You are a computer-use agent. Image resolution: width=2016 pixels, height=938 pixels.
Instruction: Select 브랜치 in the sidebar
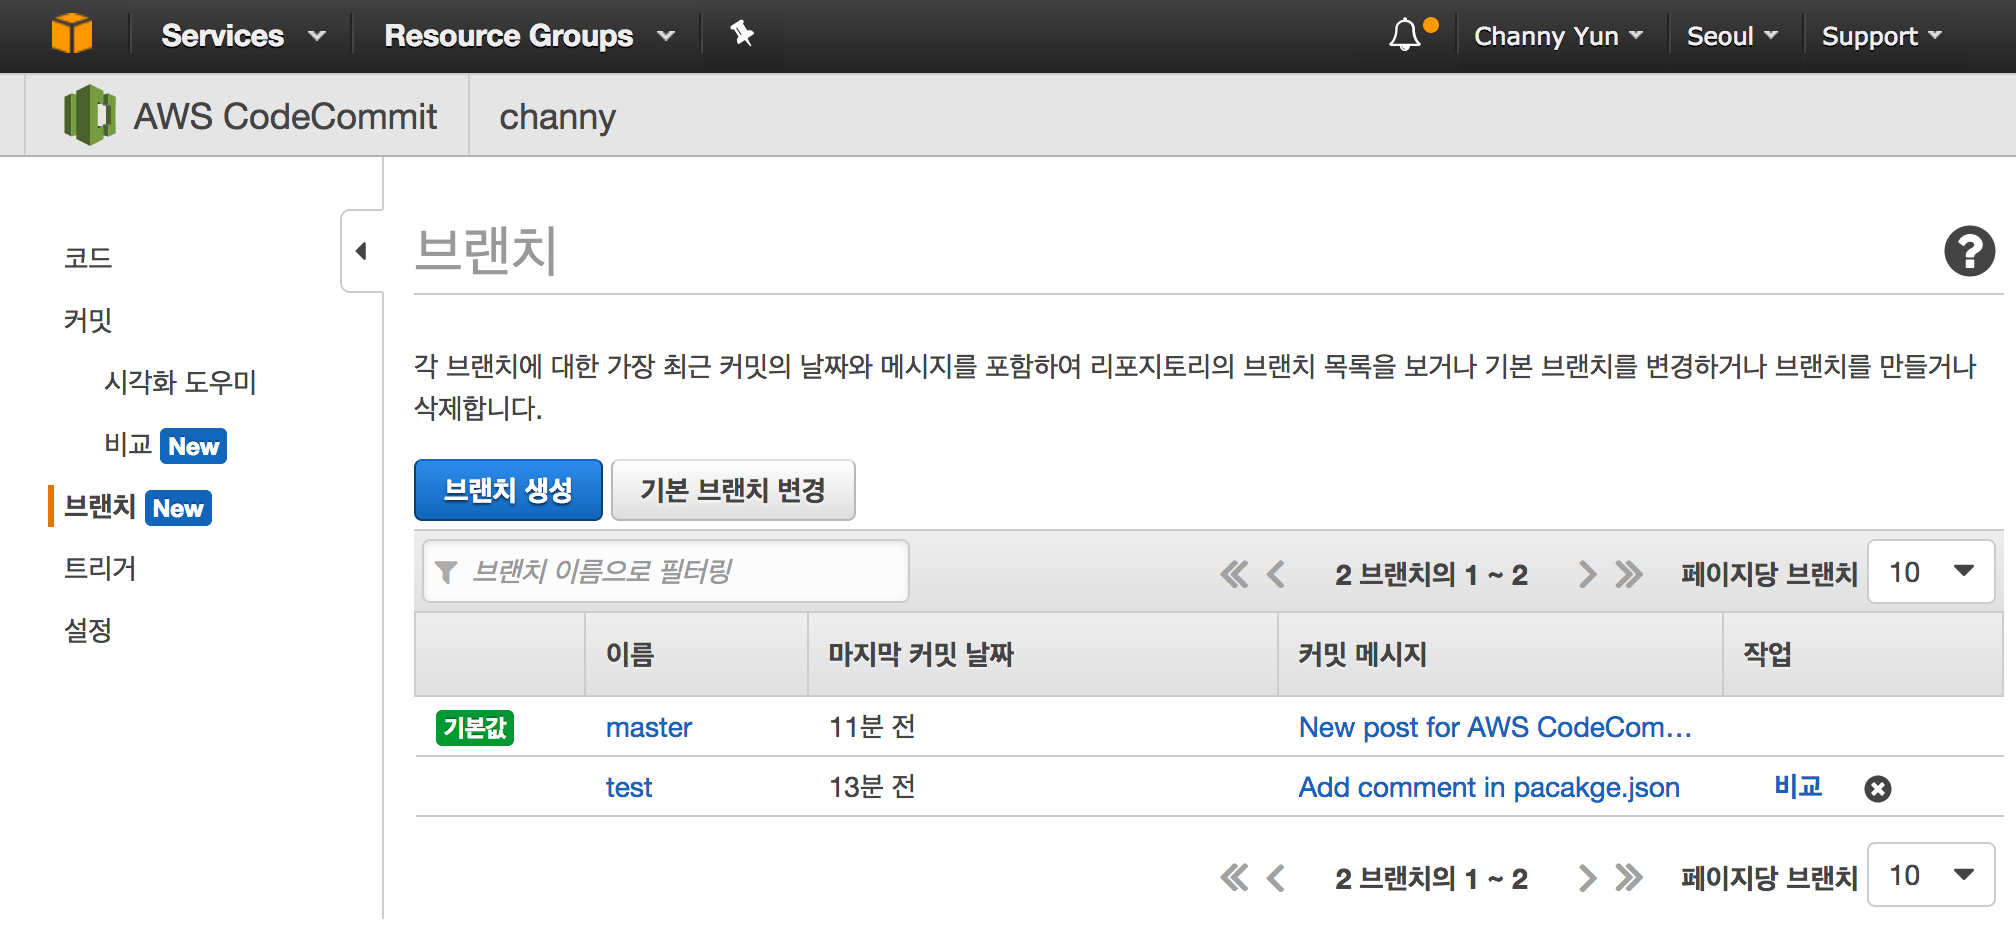pyautogui.click(x=100, y=506)
